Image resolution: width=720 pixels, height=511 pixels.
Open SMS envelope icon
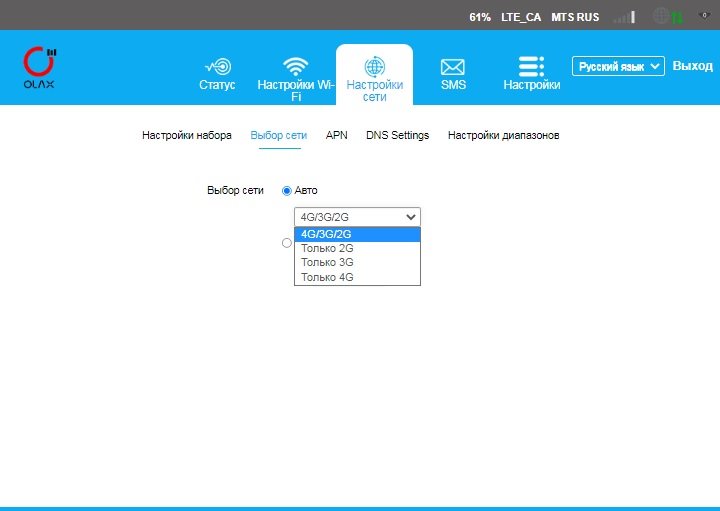coord(453,67)
